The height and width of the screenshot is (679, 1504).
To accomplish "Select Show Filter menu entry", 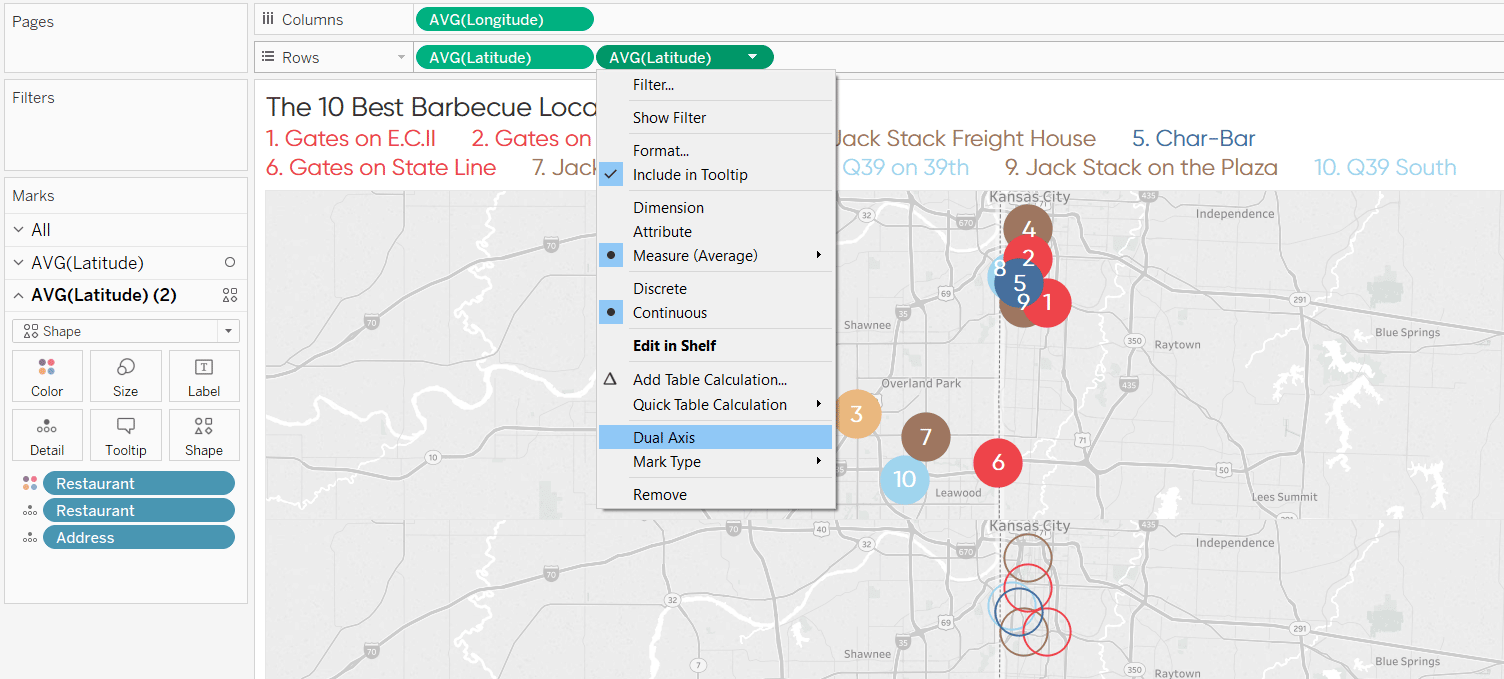I will pyautogui.click(x=716, y=118).
